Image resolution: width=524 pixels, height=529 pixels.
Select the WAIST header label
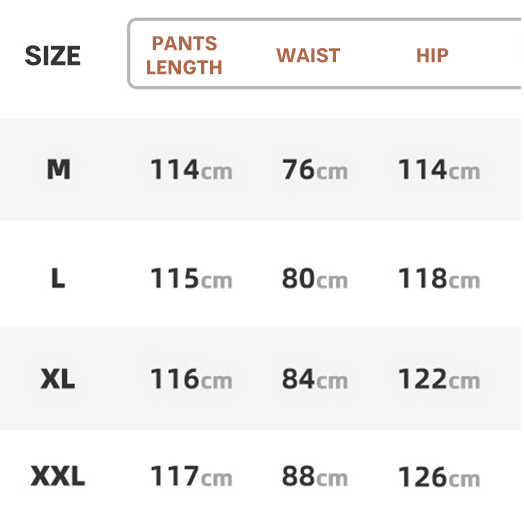[308, 55]
